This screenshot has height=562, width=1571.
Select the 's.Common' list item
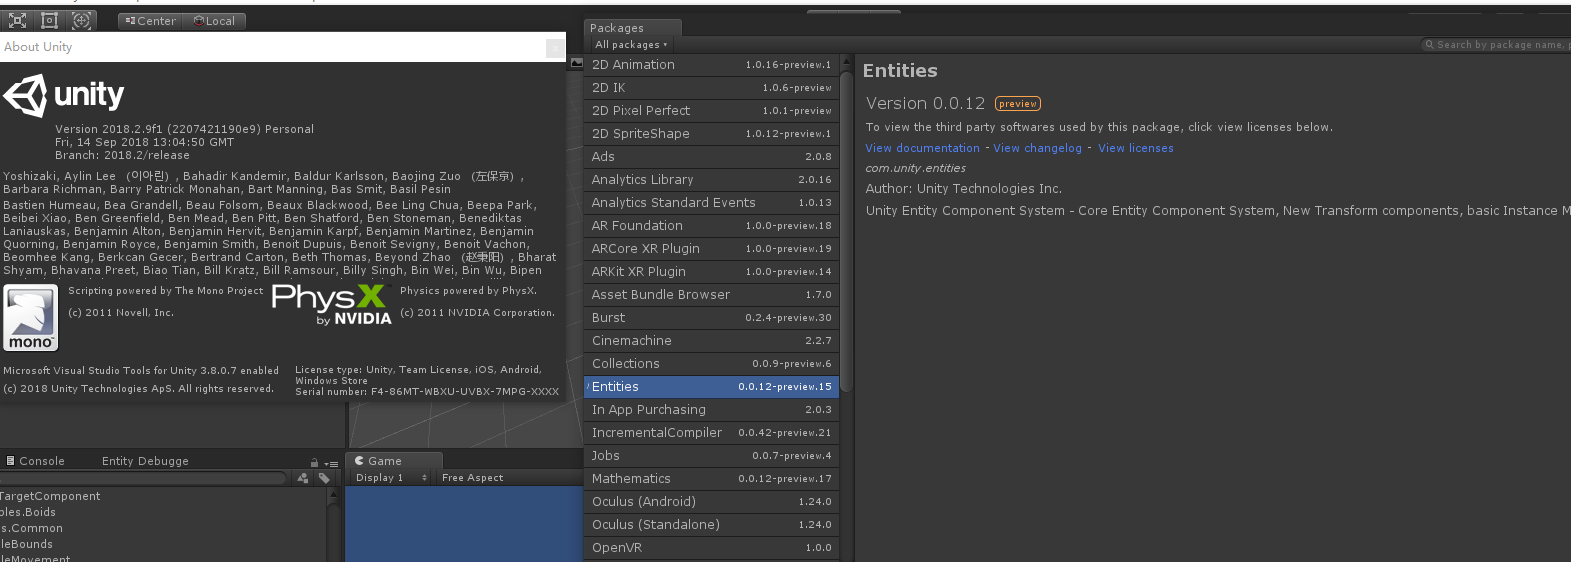click(x=31, y=528)
